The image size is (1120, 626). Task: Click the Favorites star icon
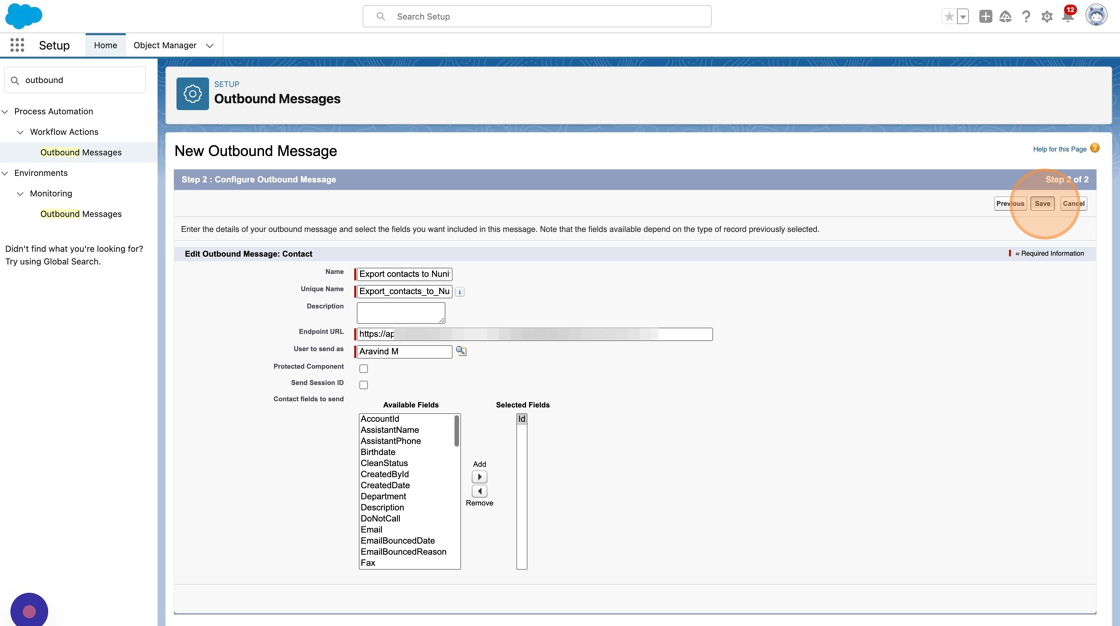coord(949,16)
